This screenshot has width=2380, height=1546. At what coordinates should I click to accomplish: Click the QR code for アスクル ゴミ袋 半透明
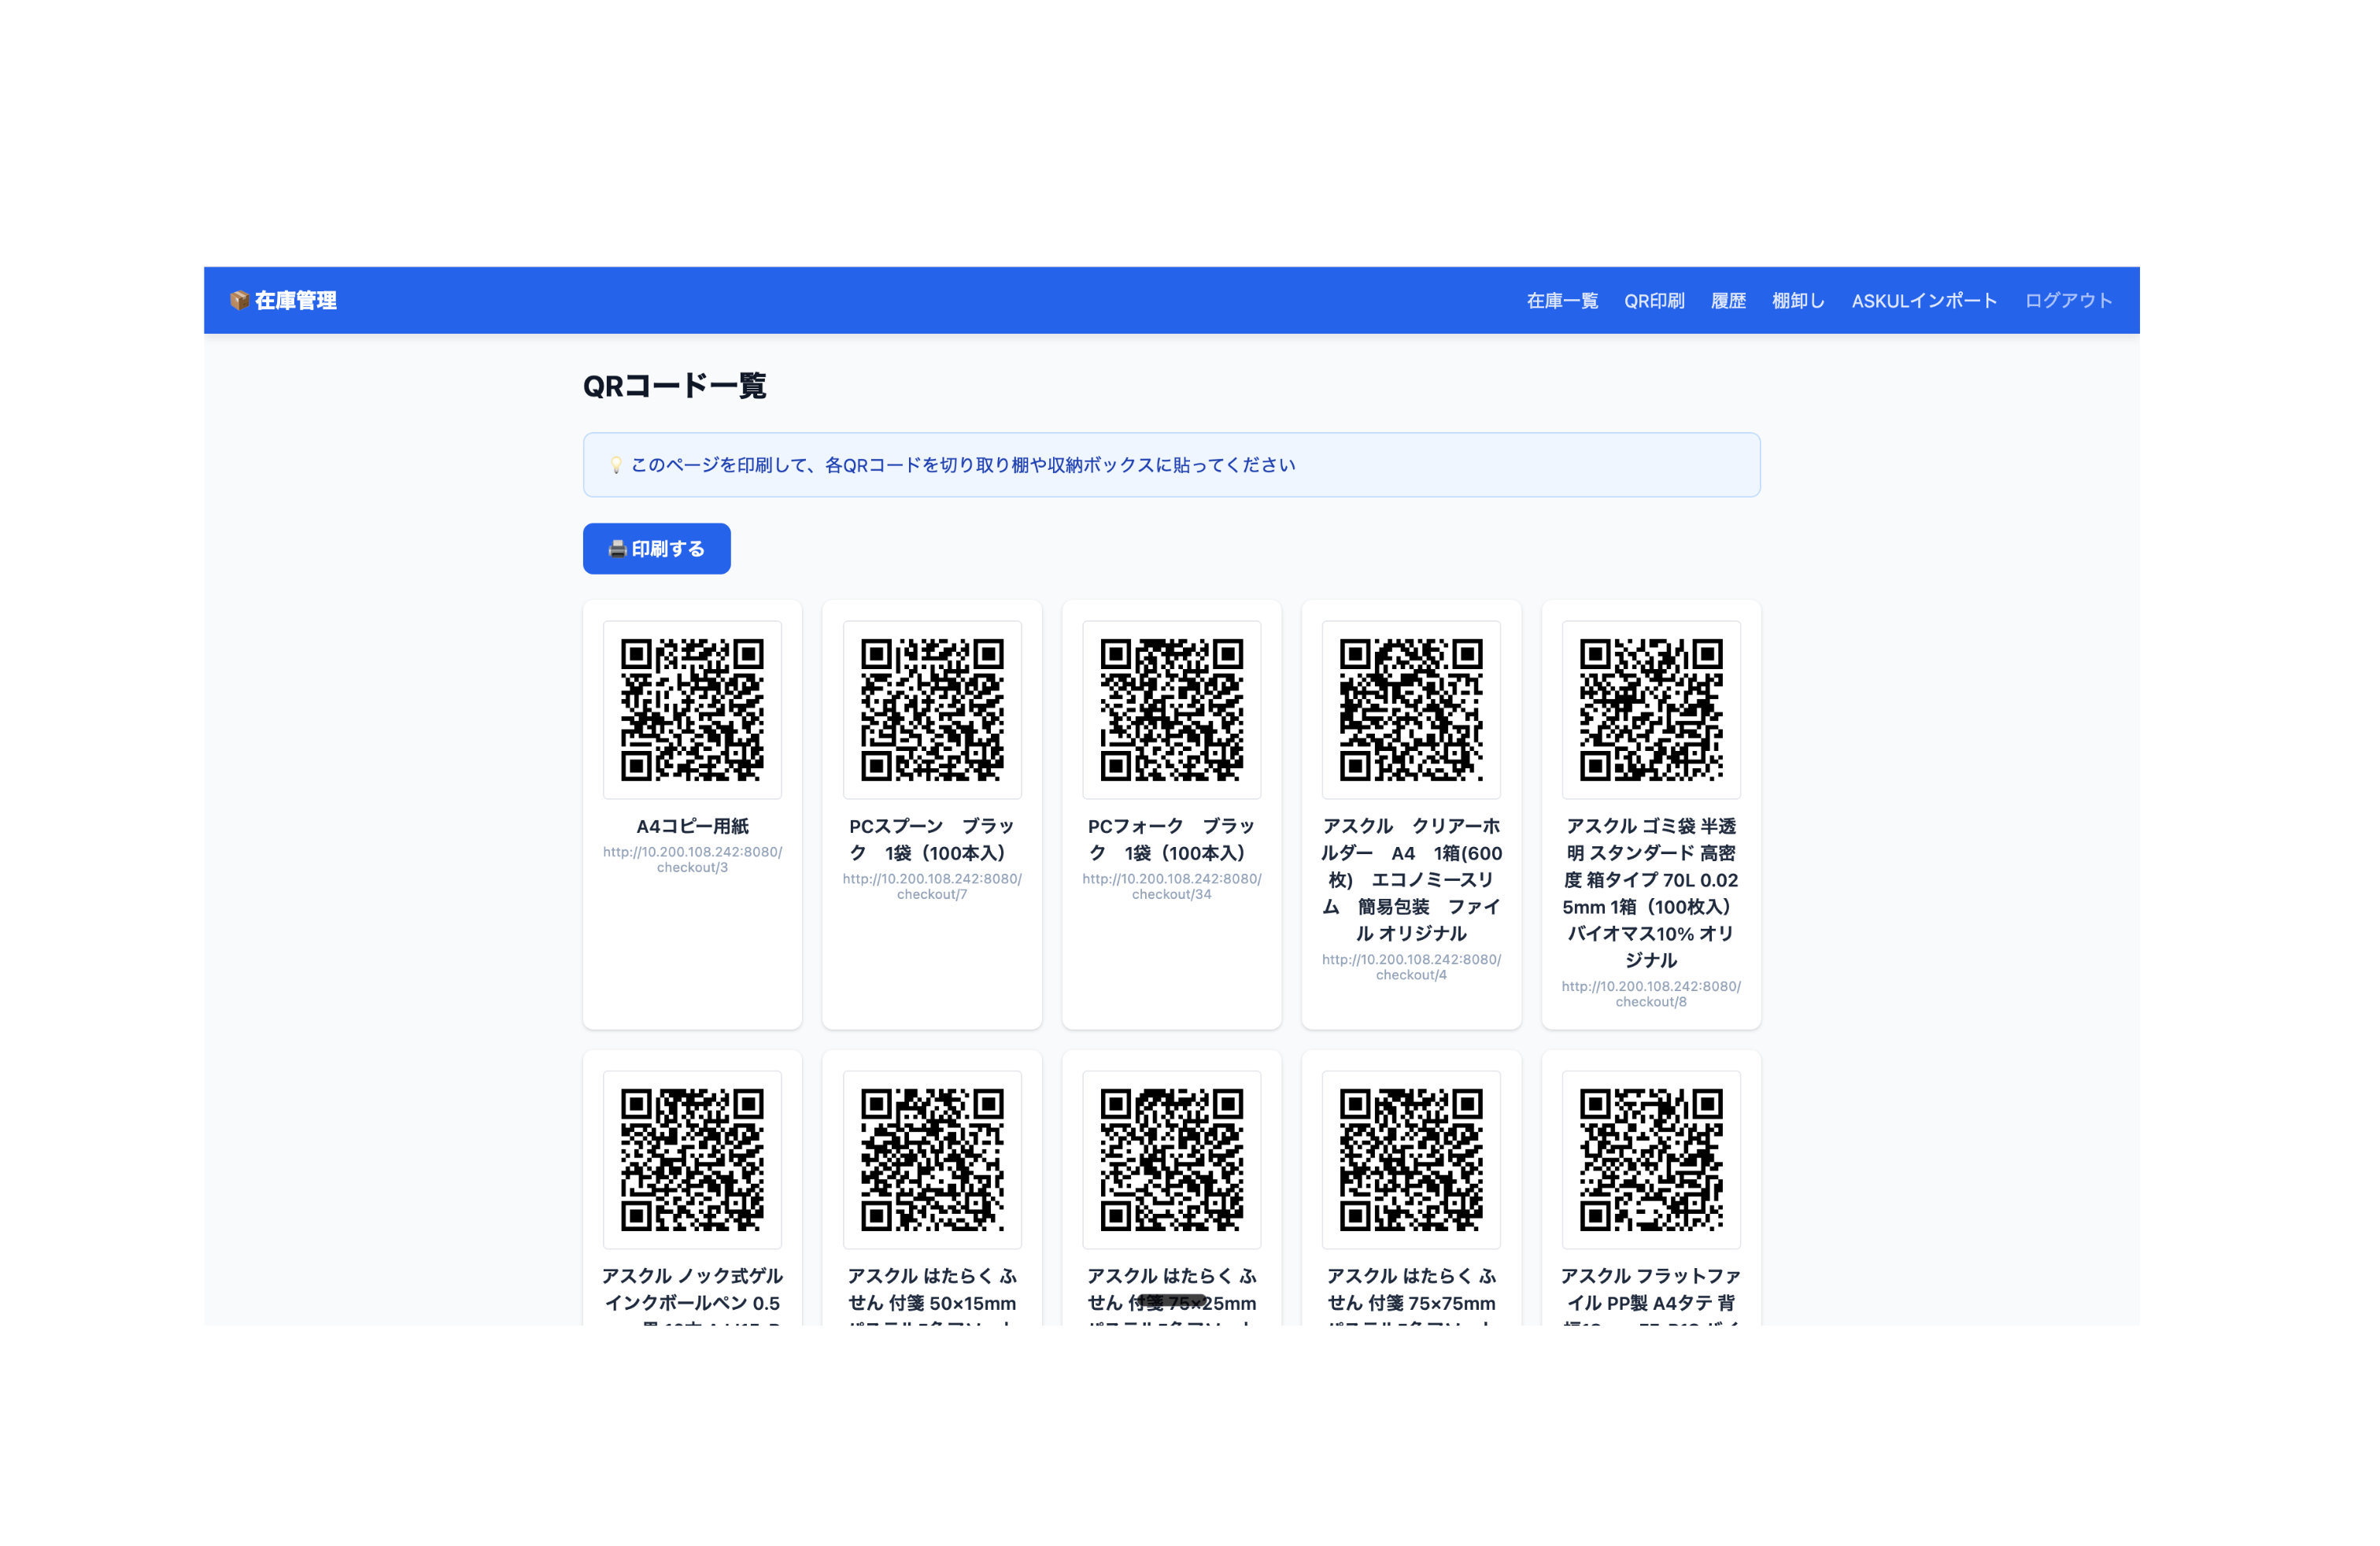(1651, 710)
